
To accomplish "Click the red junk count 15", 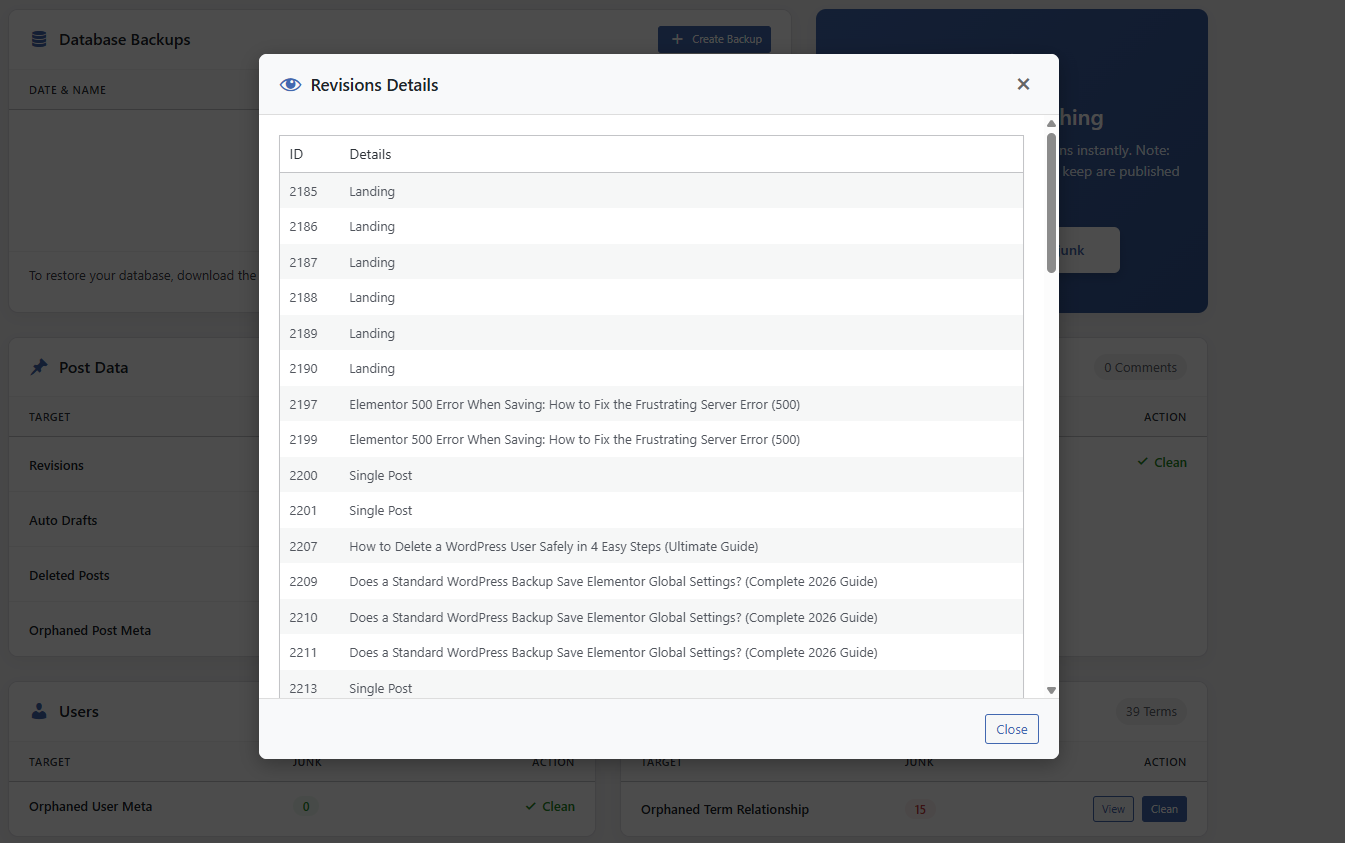I will [x=919, y=808].
